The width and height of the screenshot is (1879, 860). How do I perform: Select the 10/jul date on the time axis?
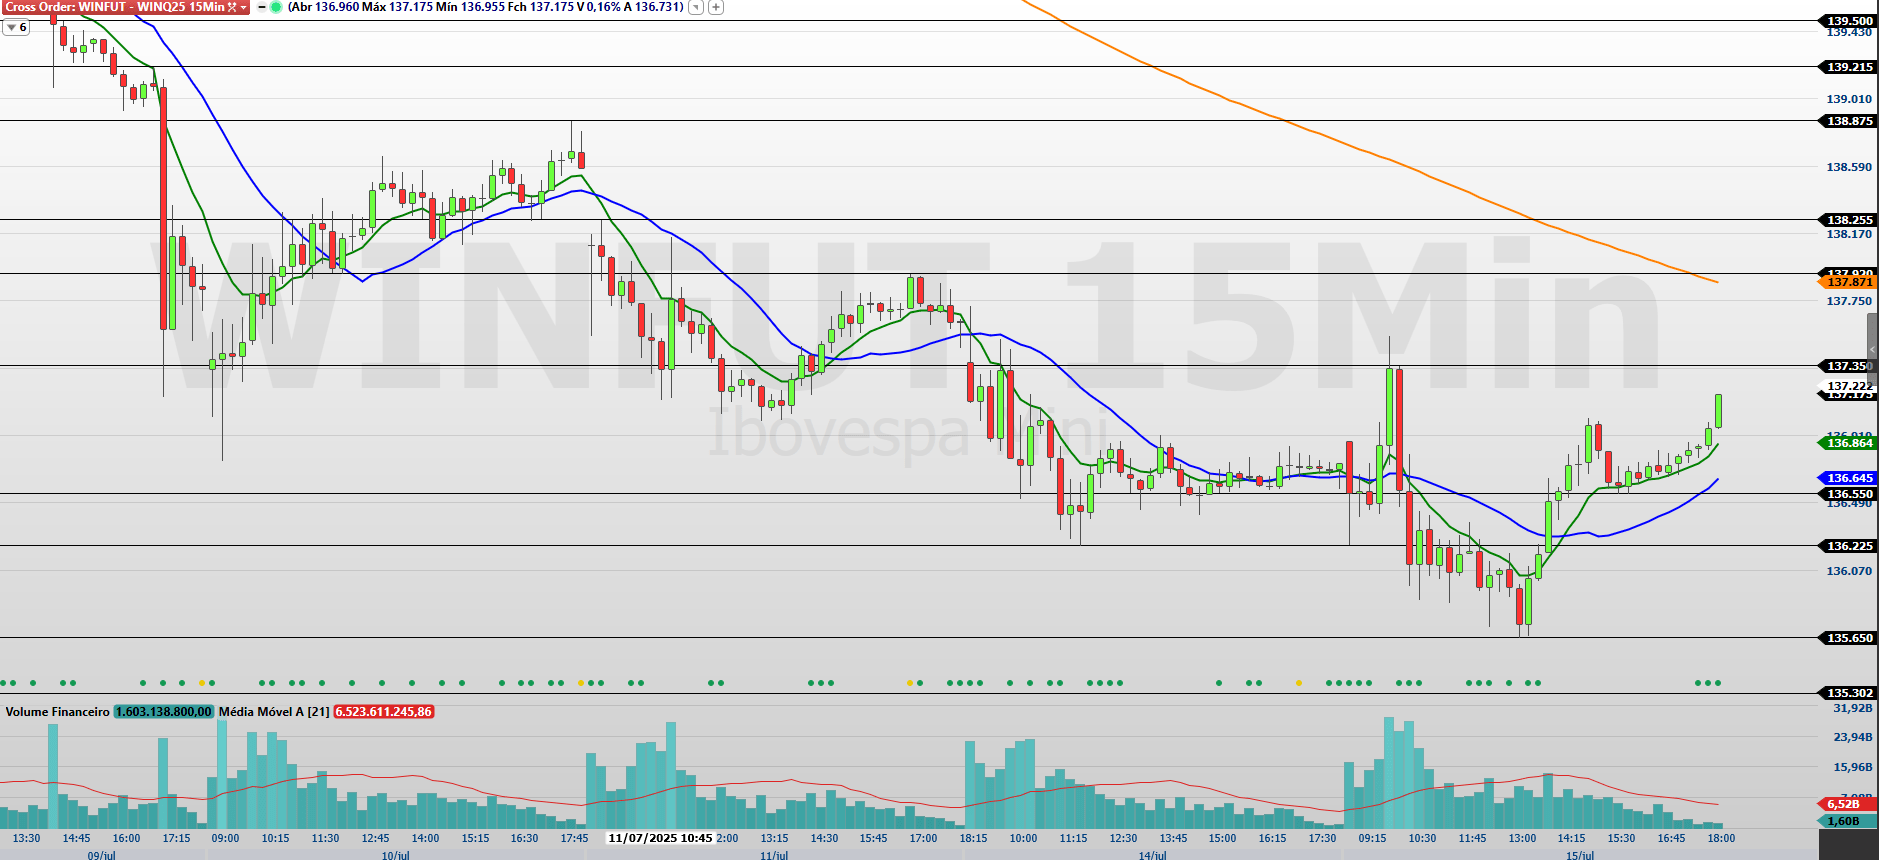click(x=395, y=855)
